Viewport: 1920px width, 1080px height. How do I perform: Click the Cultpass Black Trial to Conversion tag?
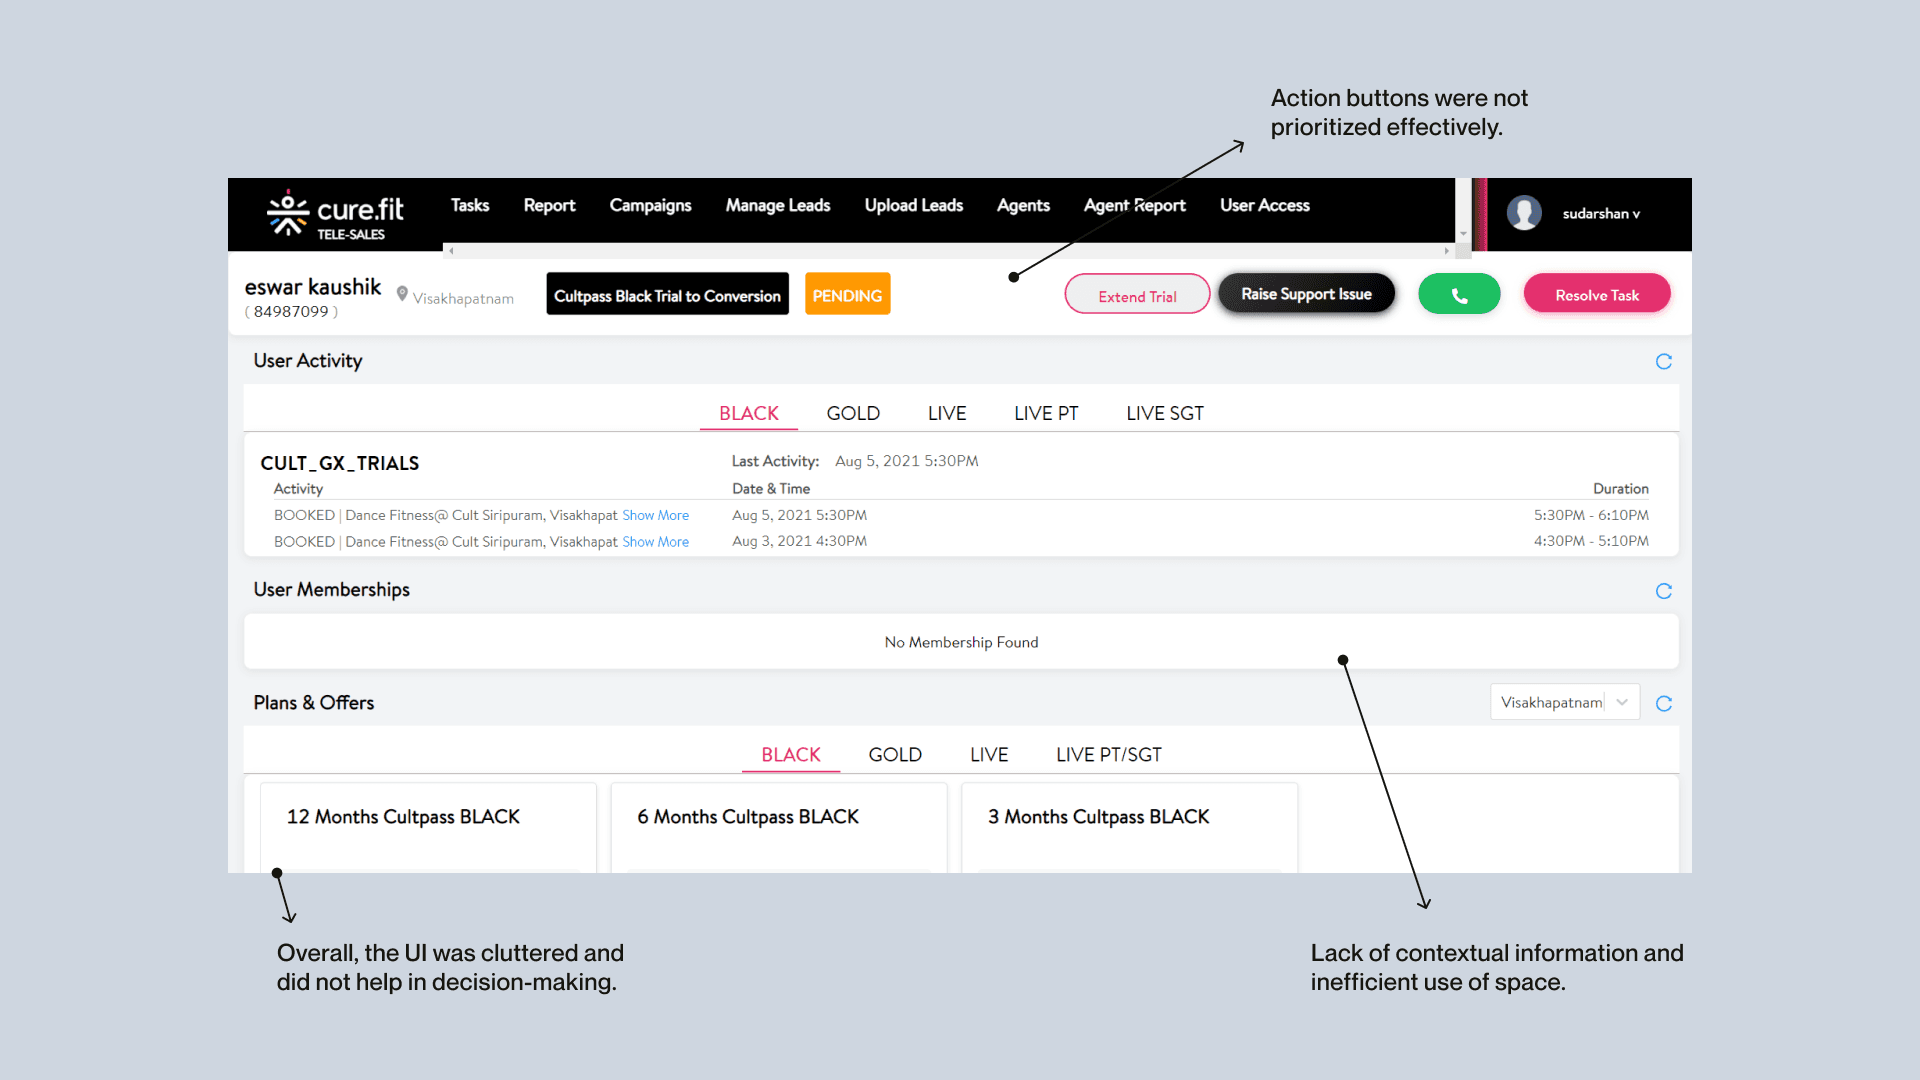pyautogui.click(x=668, y=294)
